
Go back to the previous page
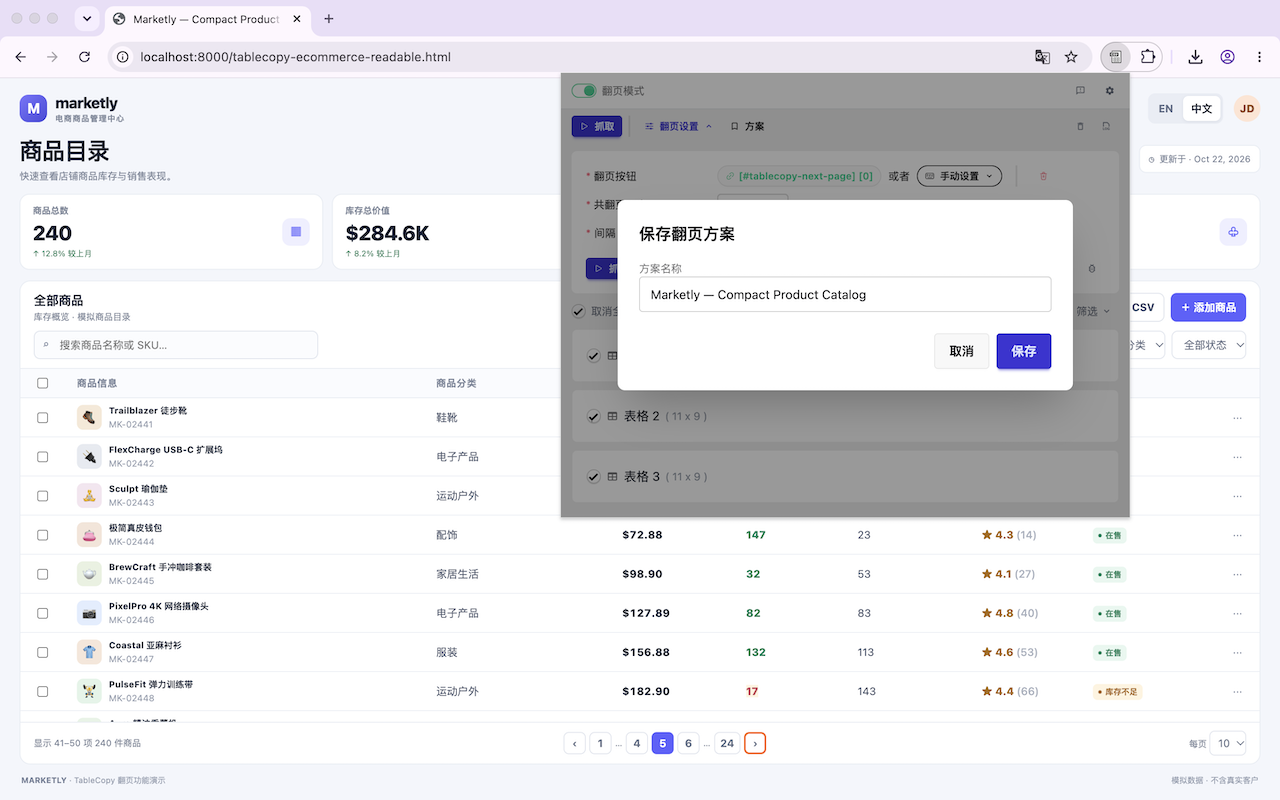pos(21,57)
